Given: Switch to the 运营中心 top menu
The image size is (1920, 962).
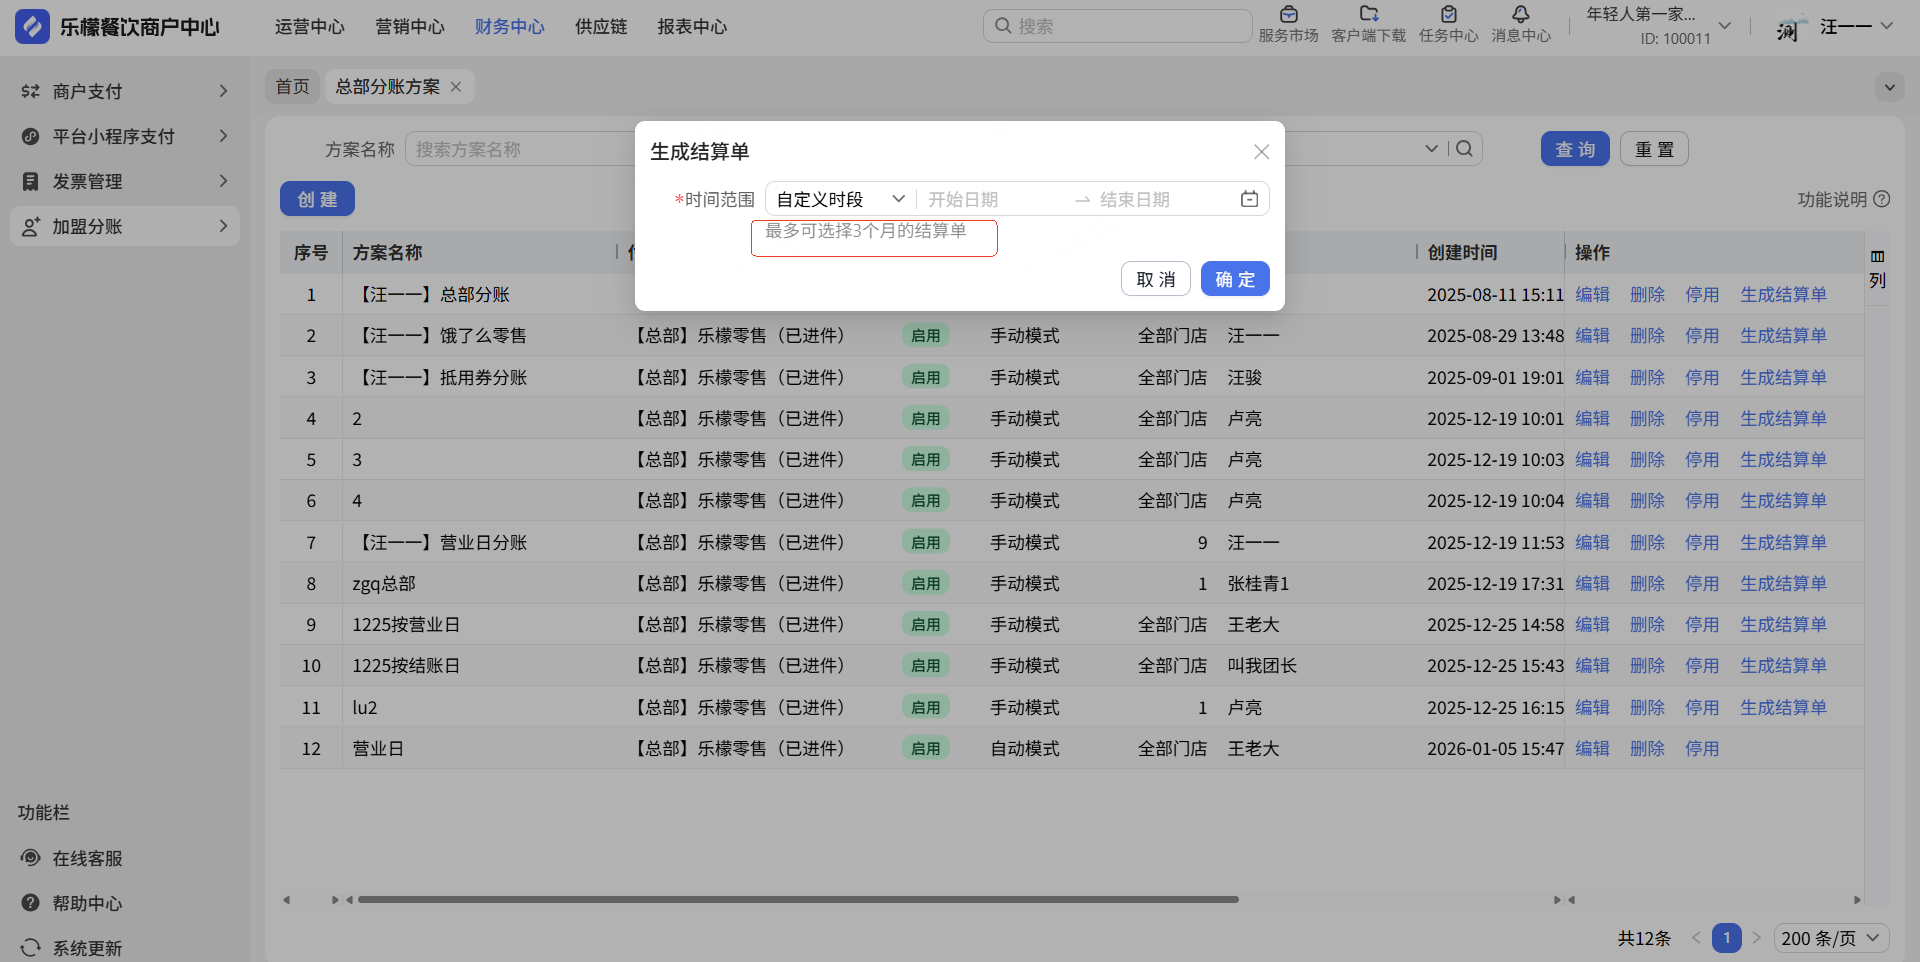Looking at the screenshot, I should point(309,27).
